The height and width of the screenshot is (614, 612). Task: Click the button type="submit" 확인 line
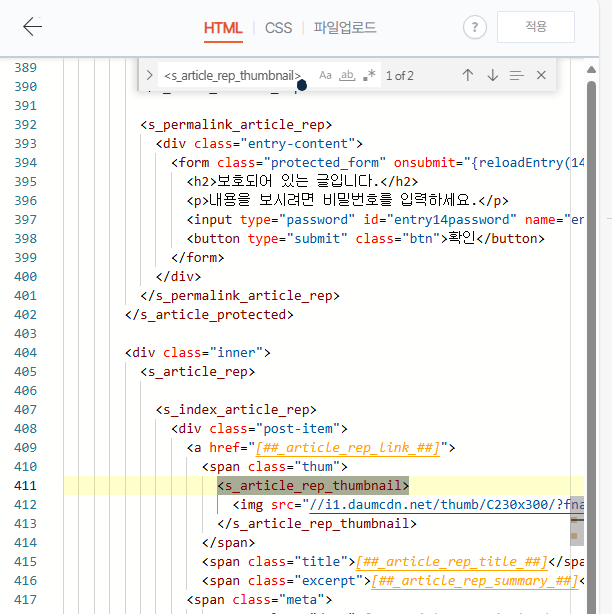pyautogui.click(x=365, y=238)
